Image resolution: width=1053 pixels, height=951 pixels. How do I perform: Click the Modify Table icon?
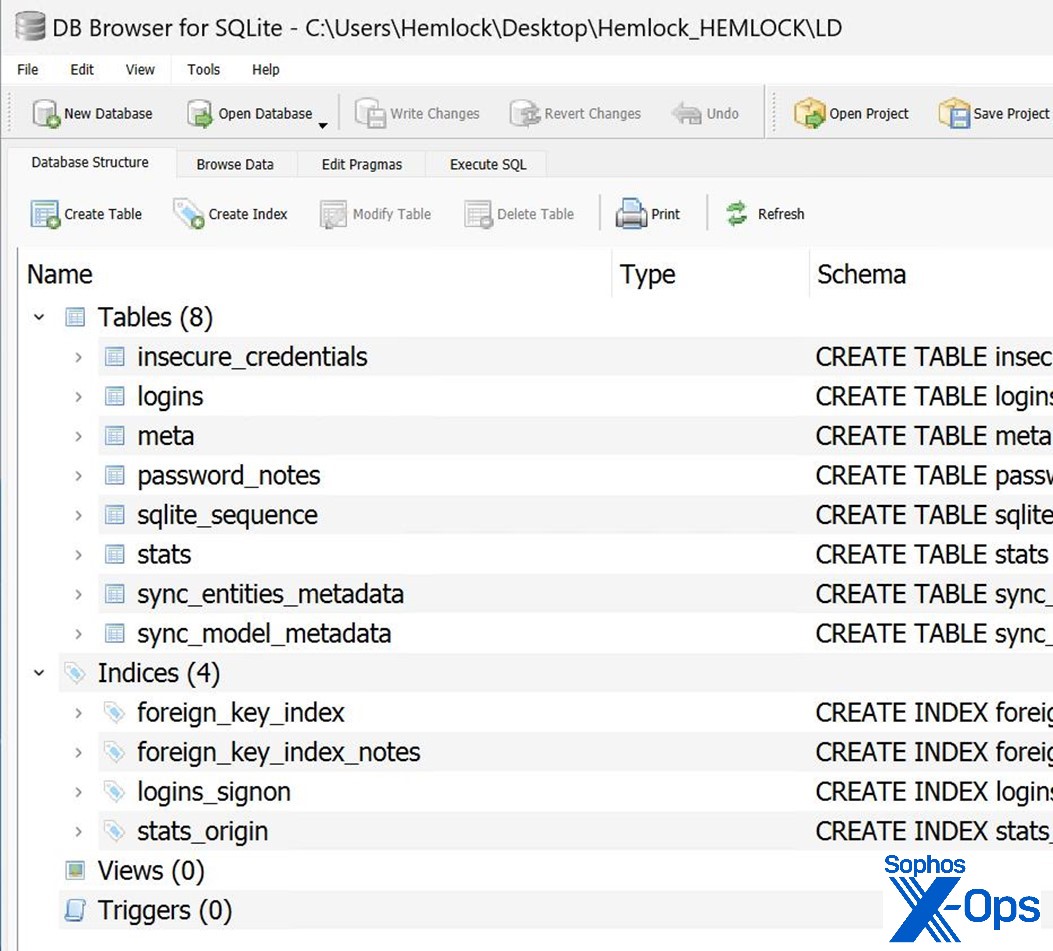333,214
